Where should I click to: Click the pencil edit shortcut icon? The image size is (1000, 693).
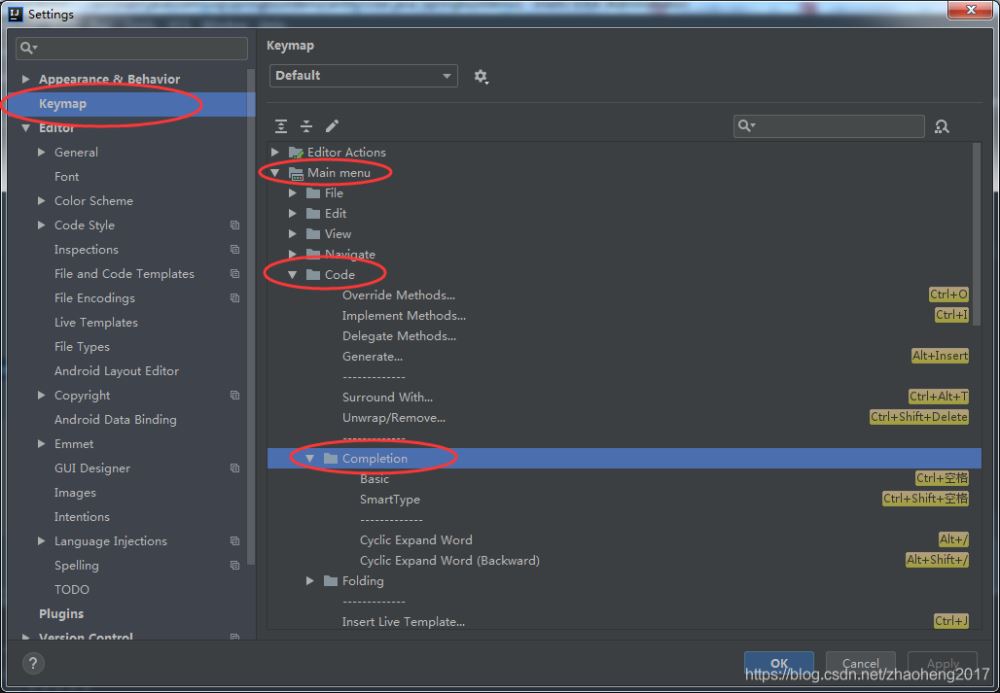tap(332, 126)
